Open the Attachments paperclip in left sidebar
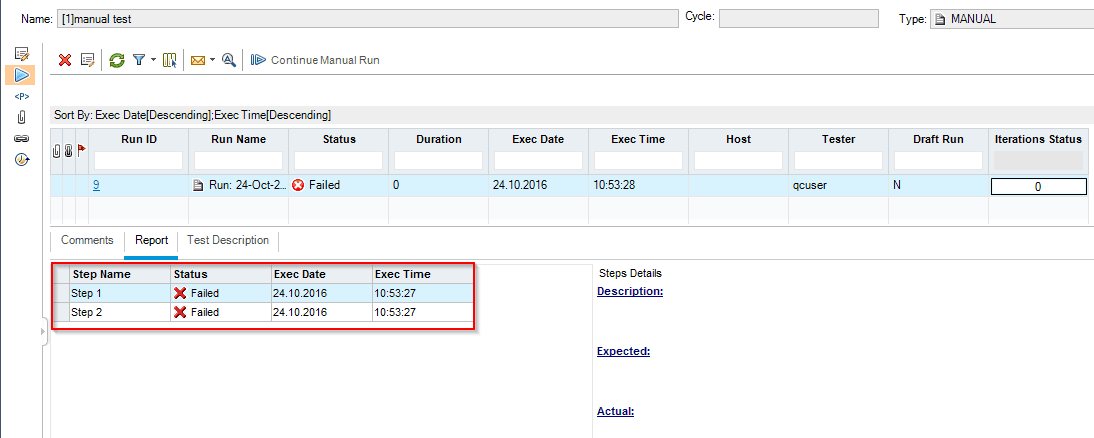1094x438 pixels. pyautogui.click(x=21, y=117)
